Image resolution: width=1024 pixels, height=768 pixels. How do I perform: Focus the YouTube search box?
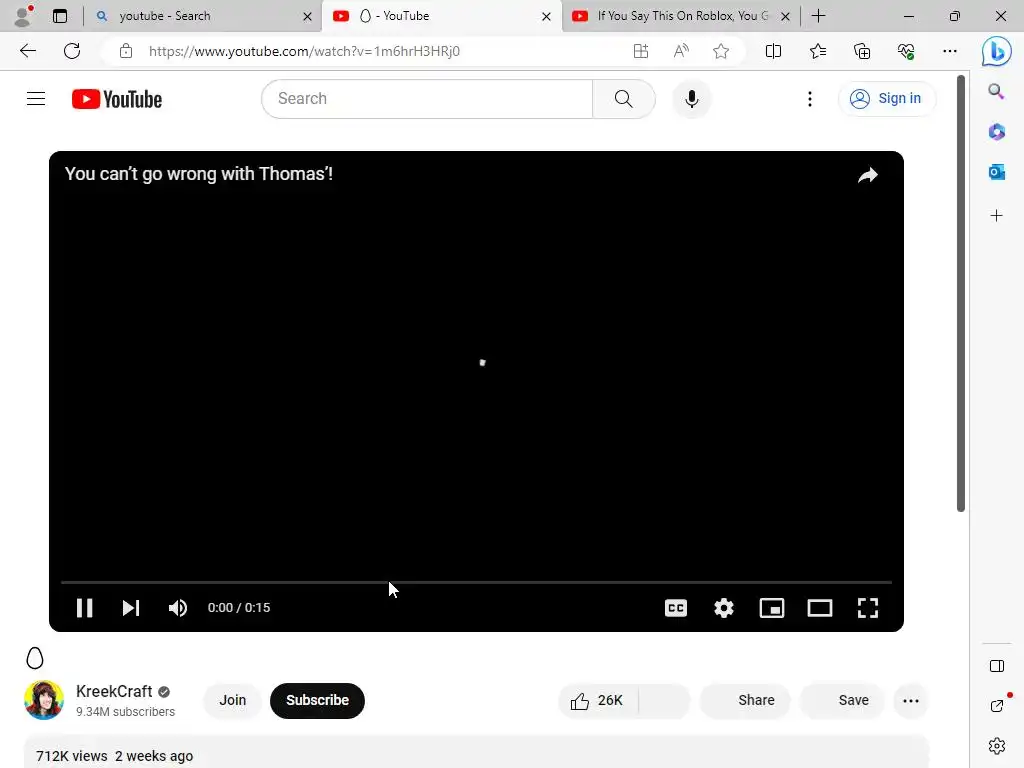point(427,99)
